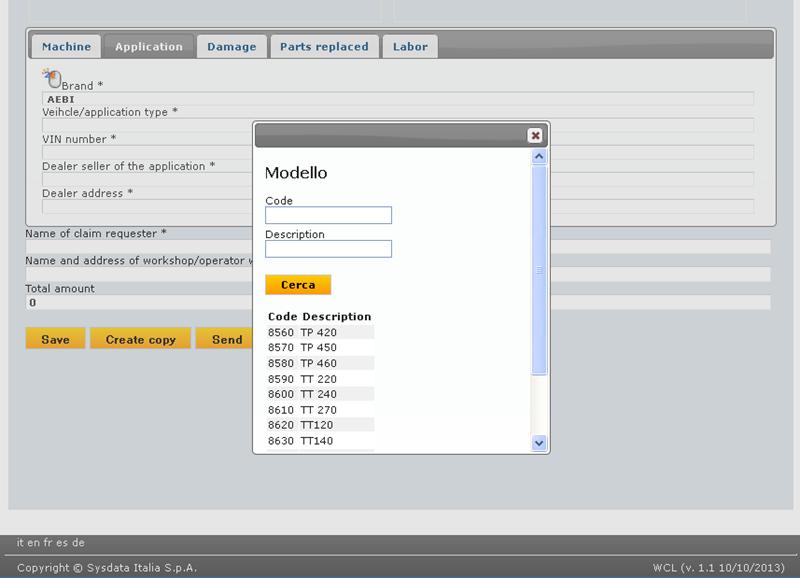Click the Create copy button
Screen dimensions: 800x578
[x=140, y=339]
